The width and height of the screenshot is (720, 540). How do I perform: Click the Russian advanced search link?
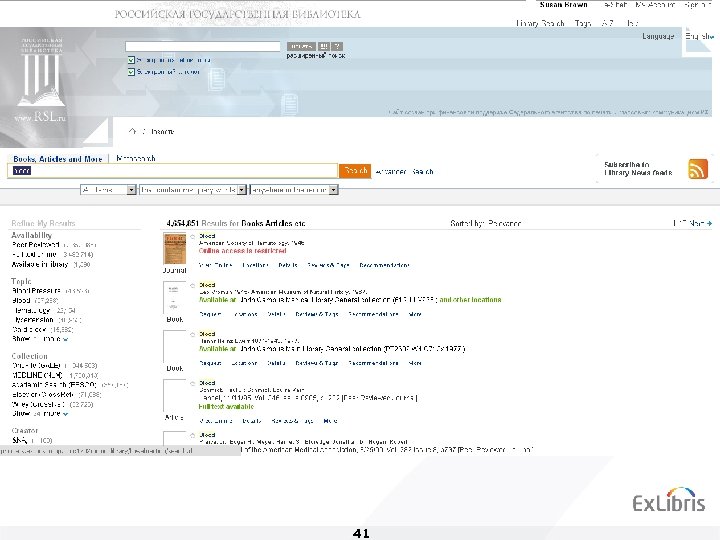[x=316, y=56]
